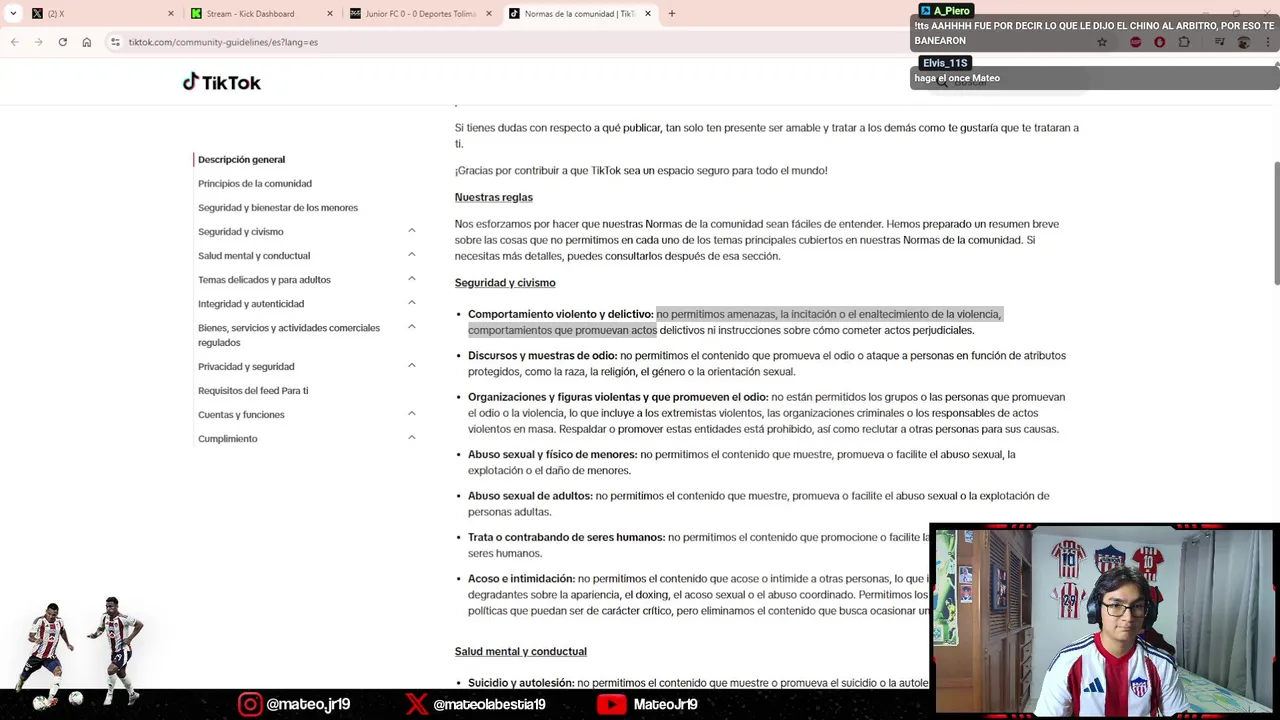Reload the current page
The image size is (1280, 720).
[62, 42]
